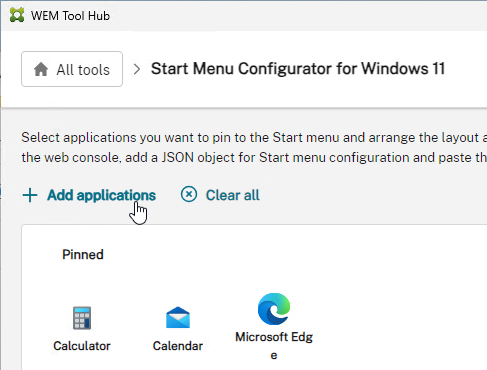
Task: Click the Start Menu Configurator breadcrumb title
Action: coord(298,69)
